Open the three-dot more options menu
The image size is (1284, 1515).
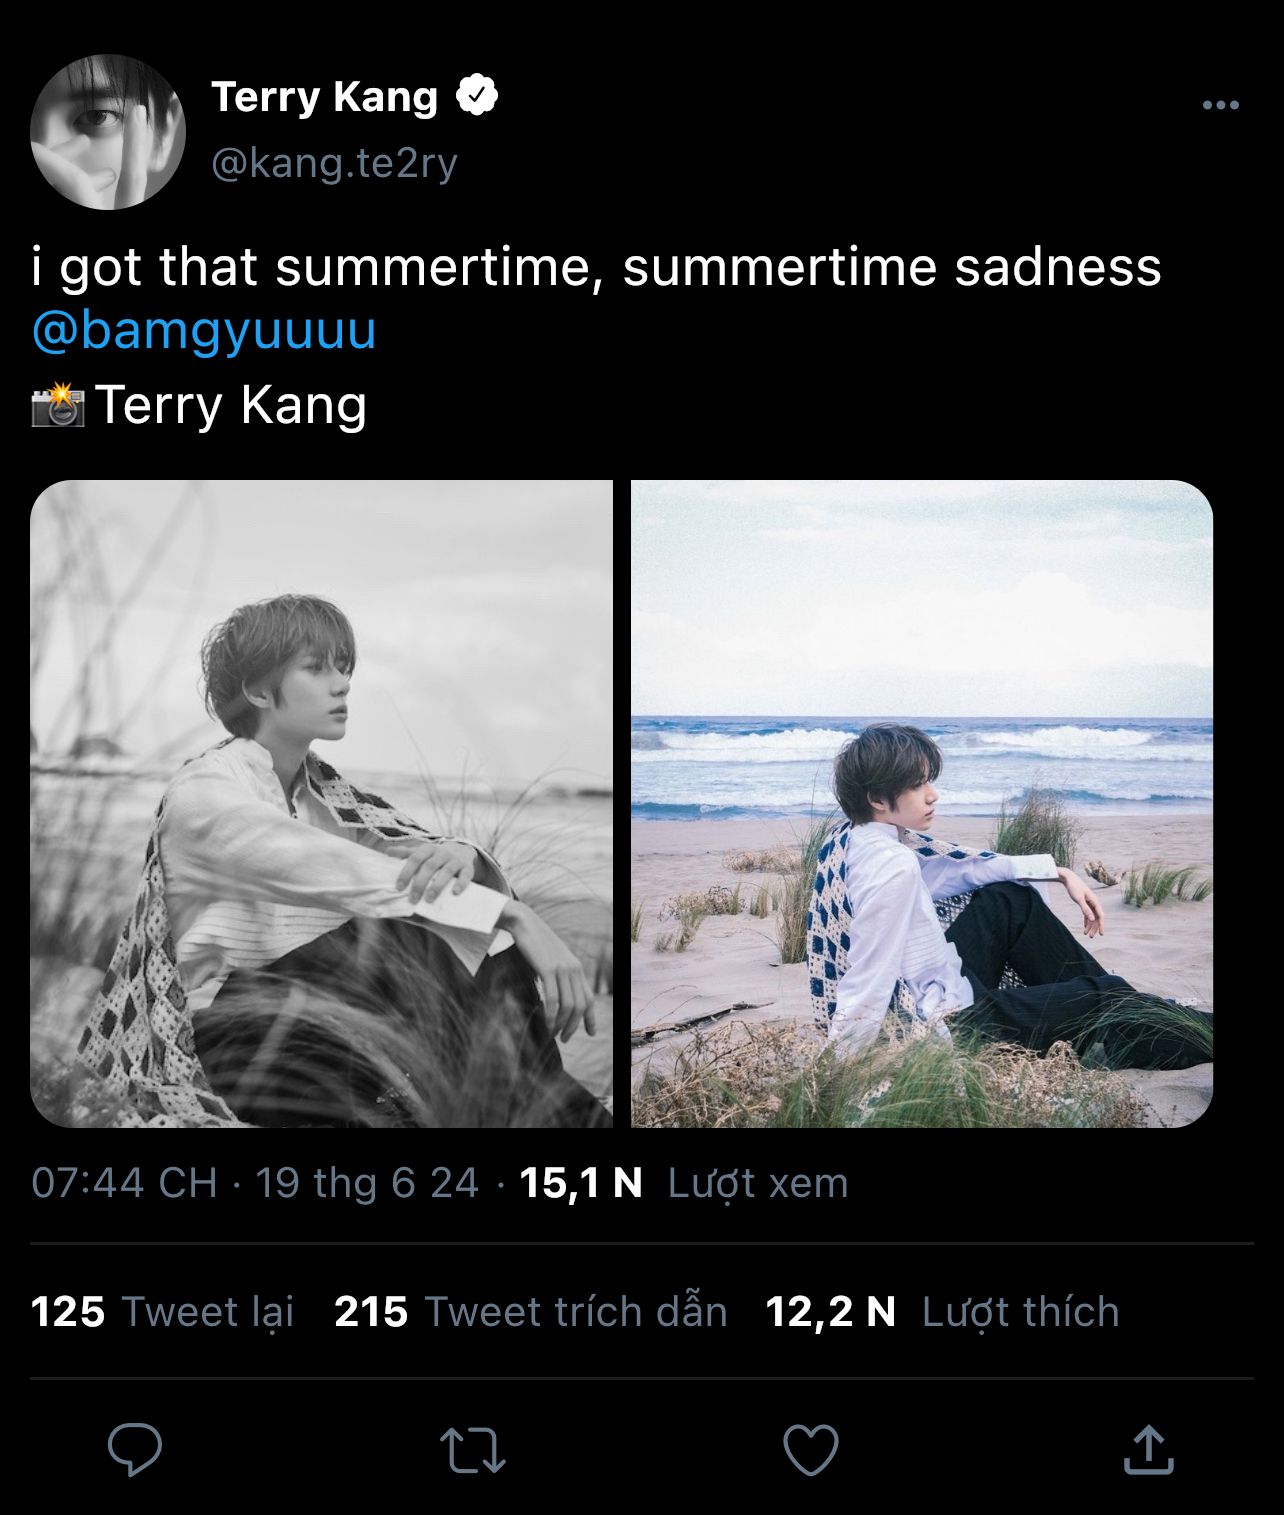click(1220, 105)
